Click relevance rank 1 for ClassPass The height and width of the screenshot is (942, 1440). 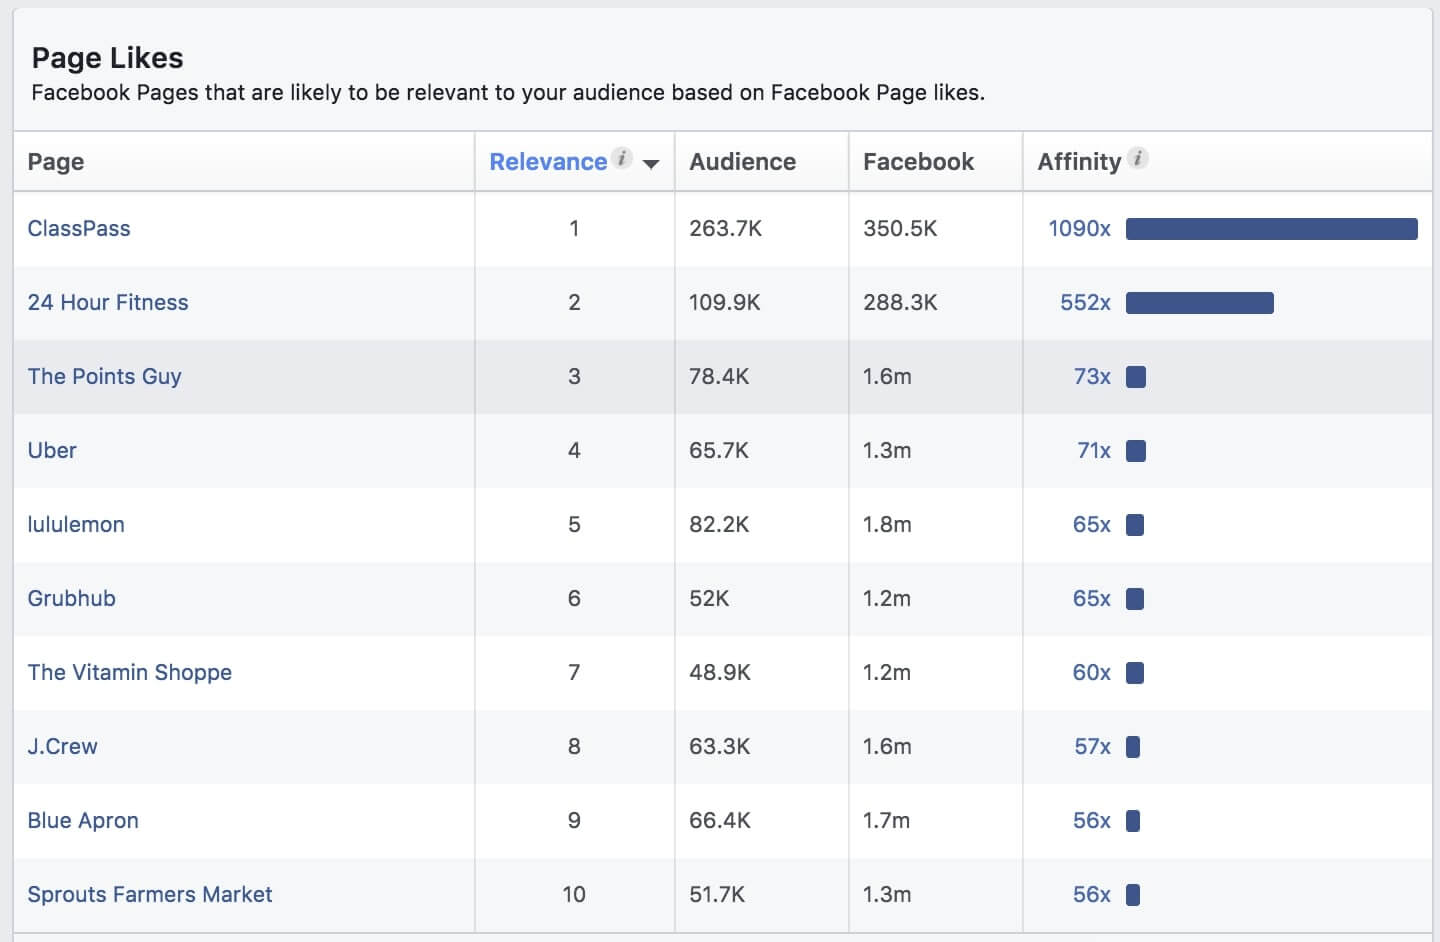574,228
